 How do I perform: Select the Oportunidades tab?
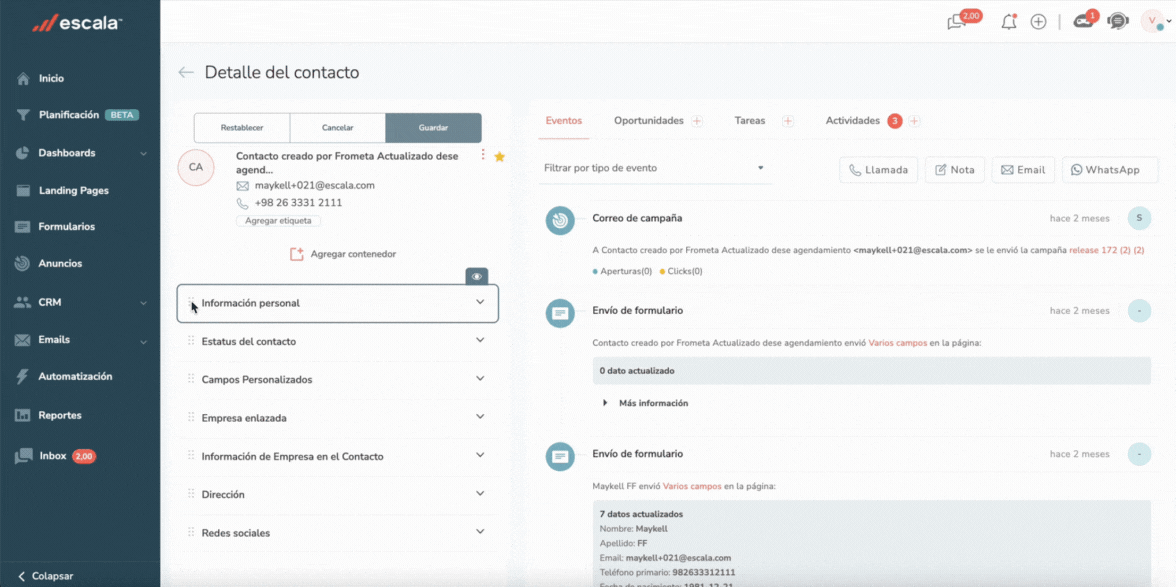[x=648, y=121]
